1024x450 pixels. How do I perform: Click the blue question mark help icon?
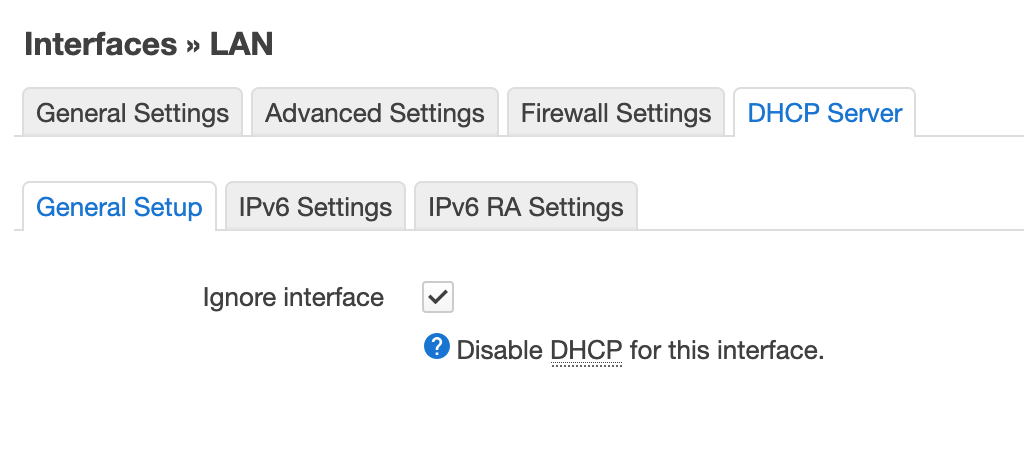click(x=436, y=346)
